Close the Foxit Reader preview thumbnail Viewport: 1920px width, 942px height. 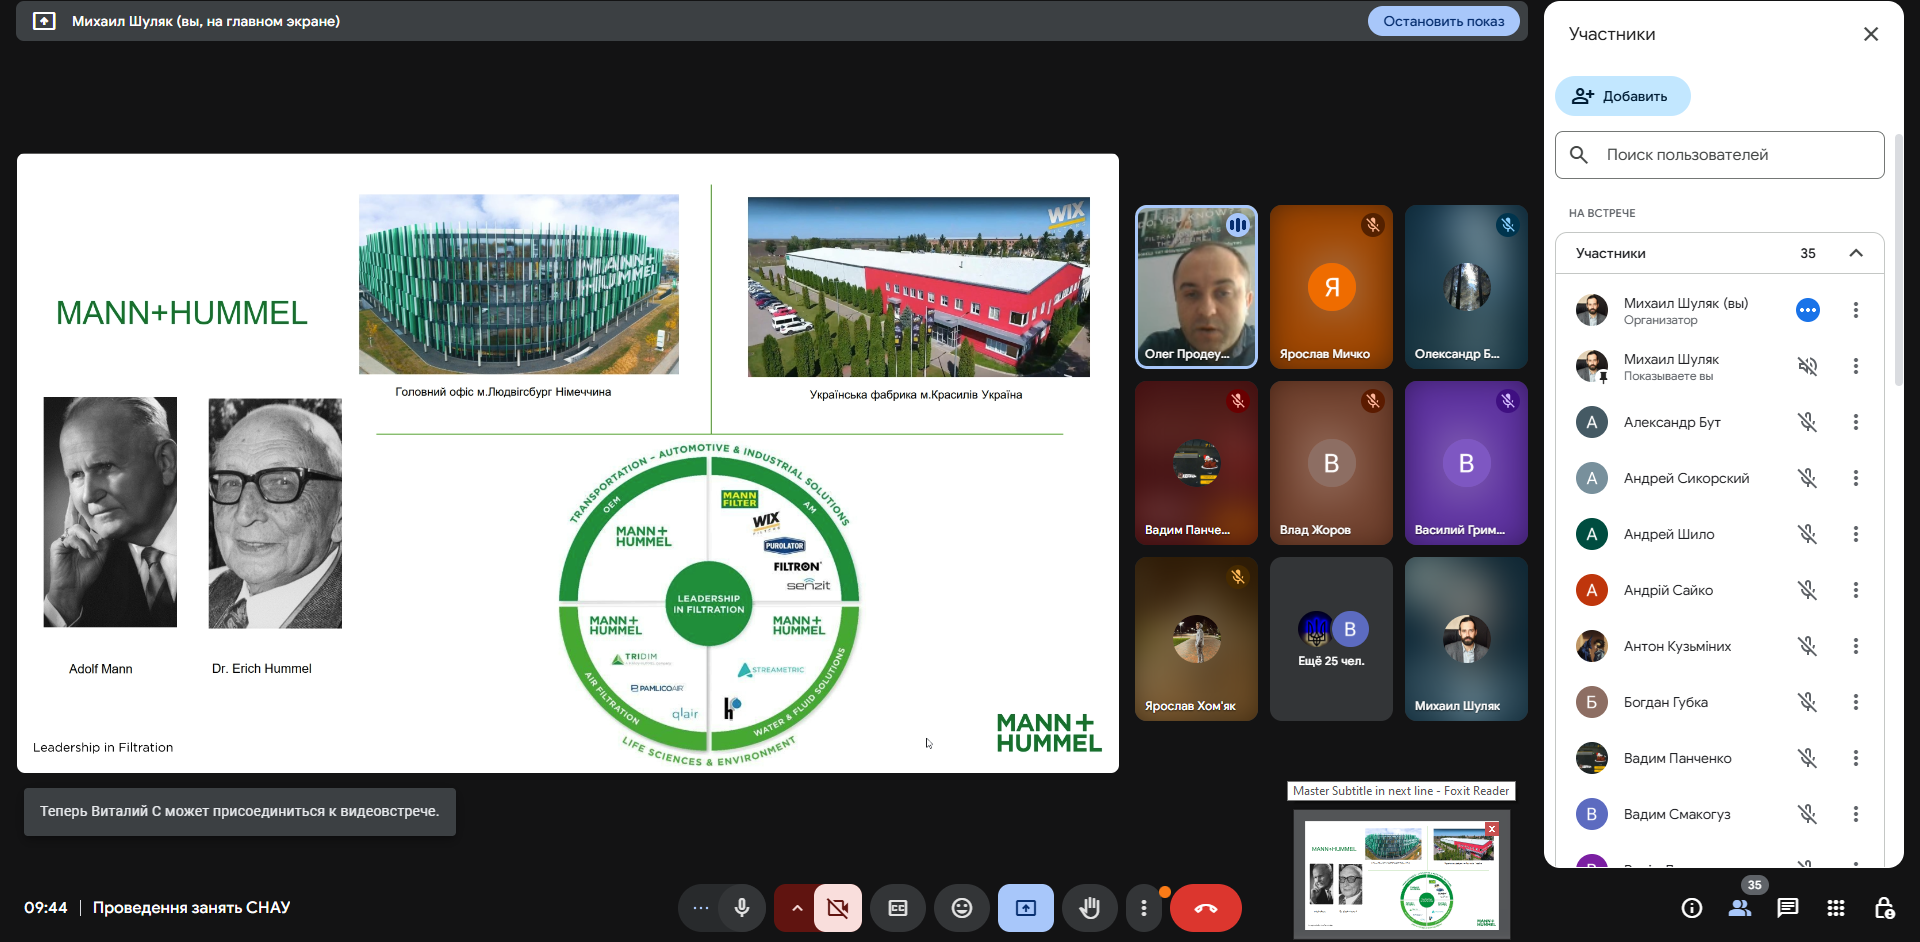click(1492, 829)
